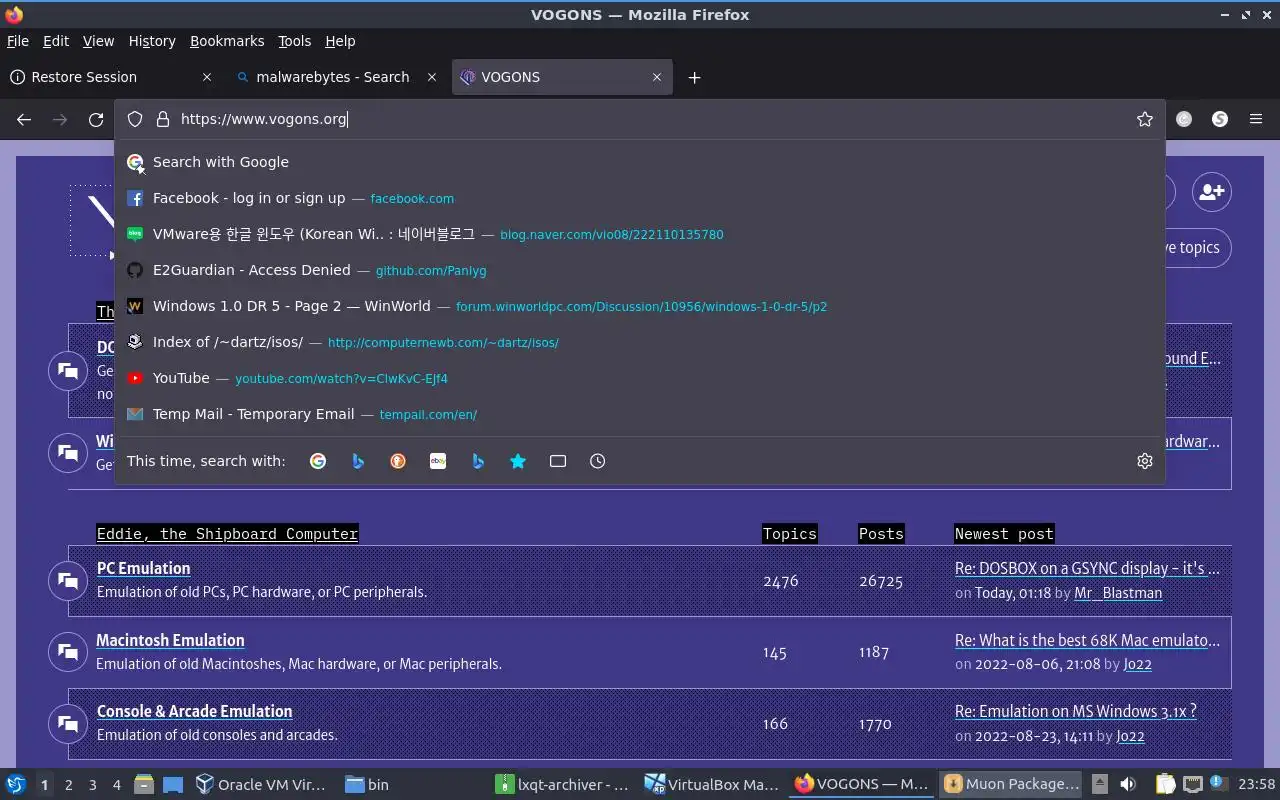
Task: Open the LXQt start menu icon
Action: [16, 784]
